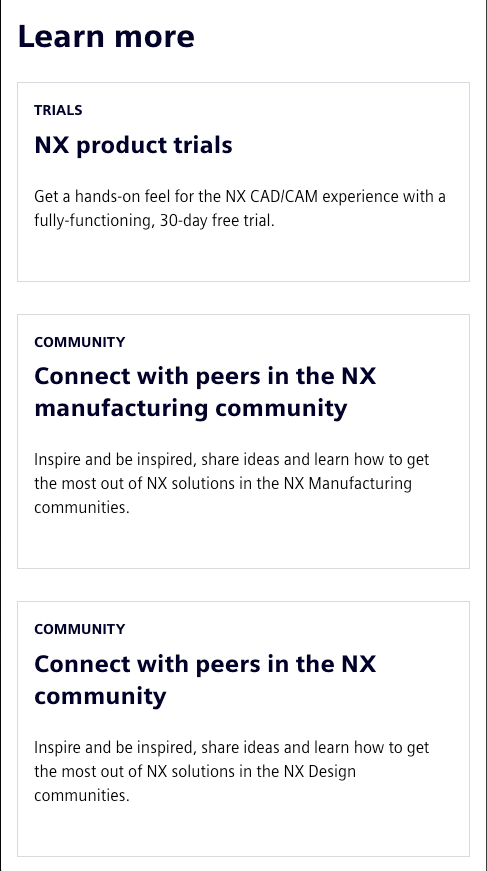Click the NX Design communities description paragraph

point(232,771)
